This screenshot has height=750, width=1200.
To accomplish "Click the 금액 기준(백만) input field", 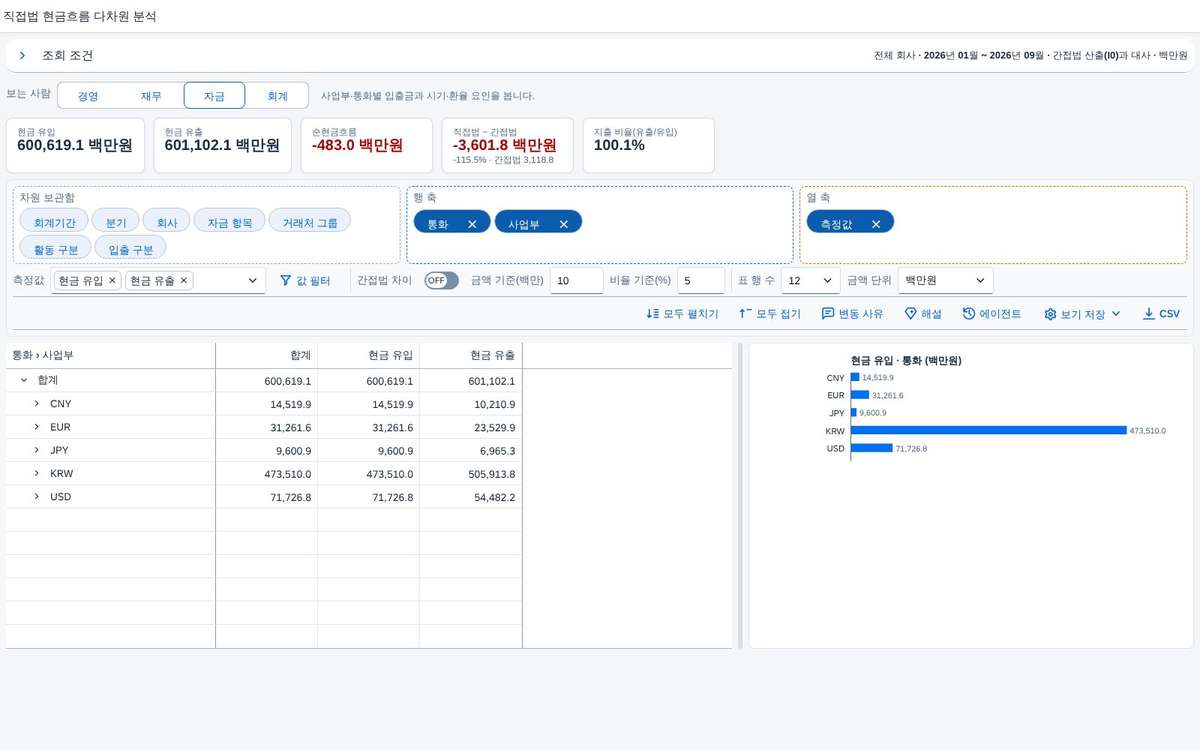I will [576, 281].
